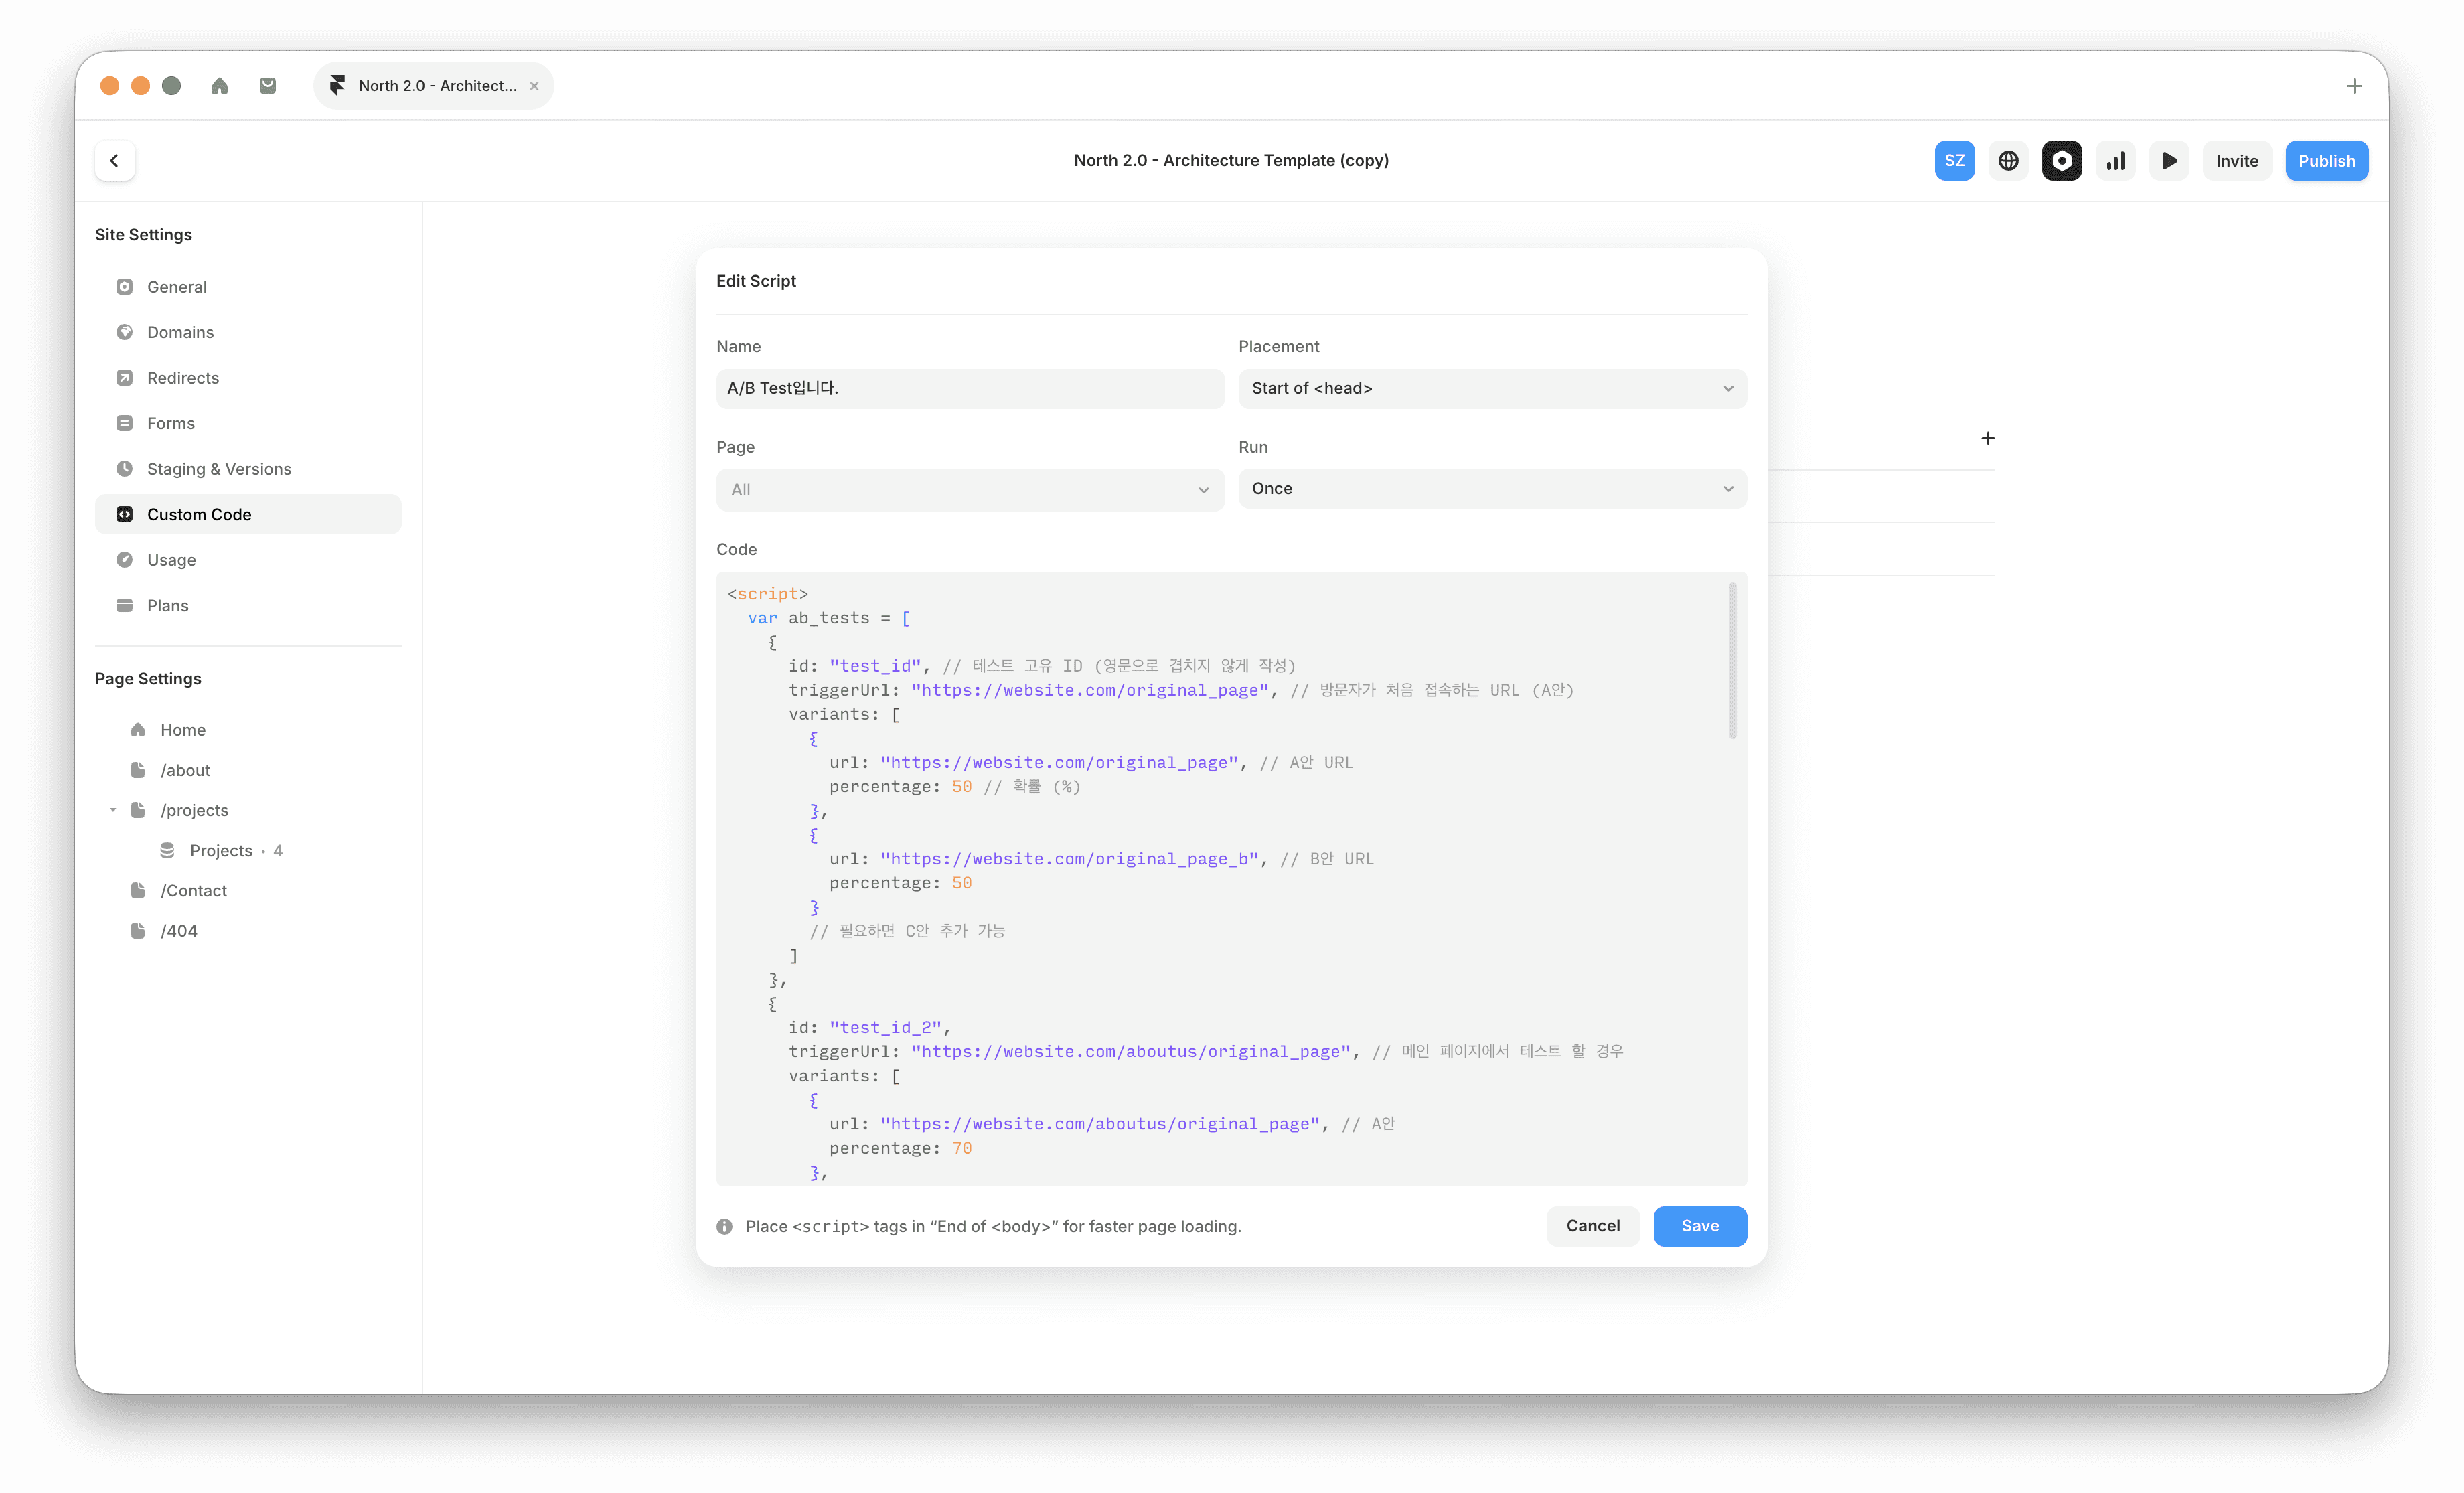The image size is (2464, 1493).
Task: Open the Placement dropdown
Action: pyautogui.click(x=1491, y=388)
